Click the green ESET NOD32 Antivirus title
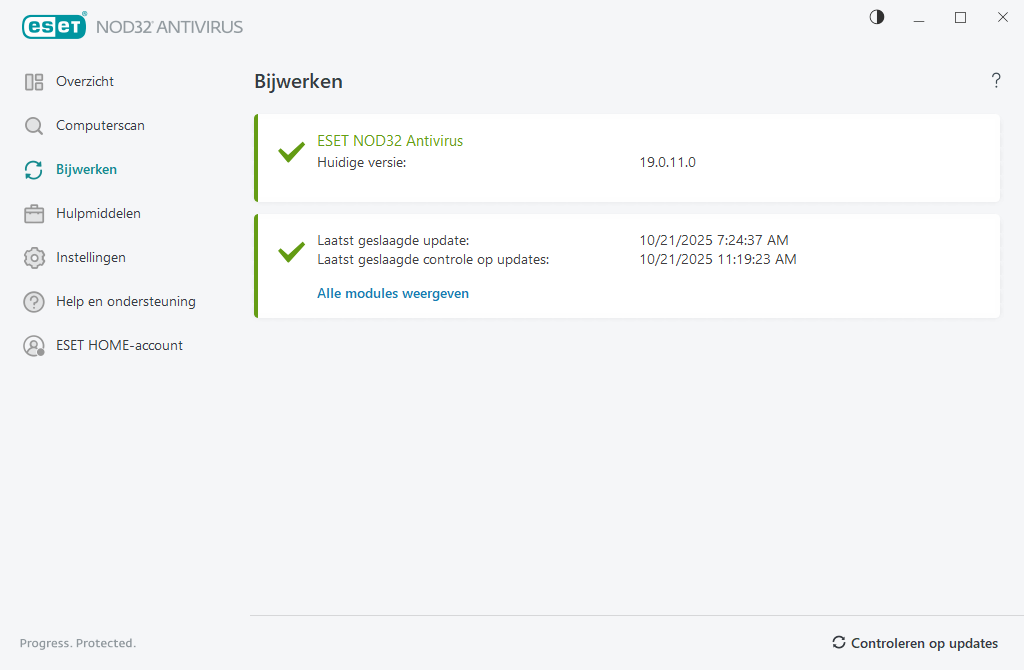This screenshot has height=670, width=1024. 390,141
